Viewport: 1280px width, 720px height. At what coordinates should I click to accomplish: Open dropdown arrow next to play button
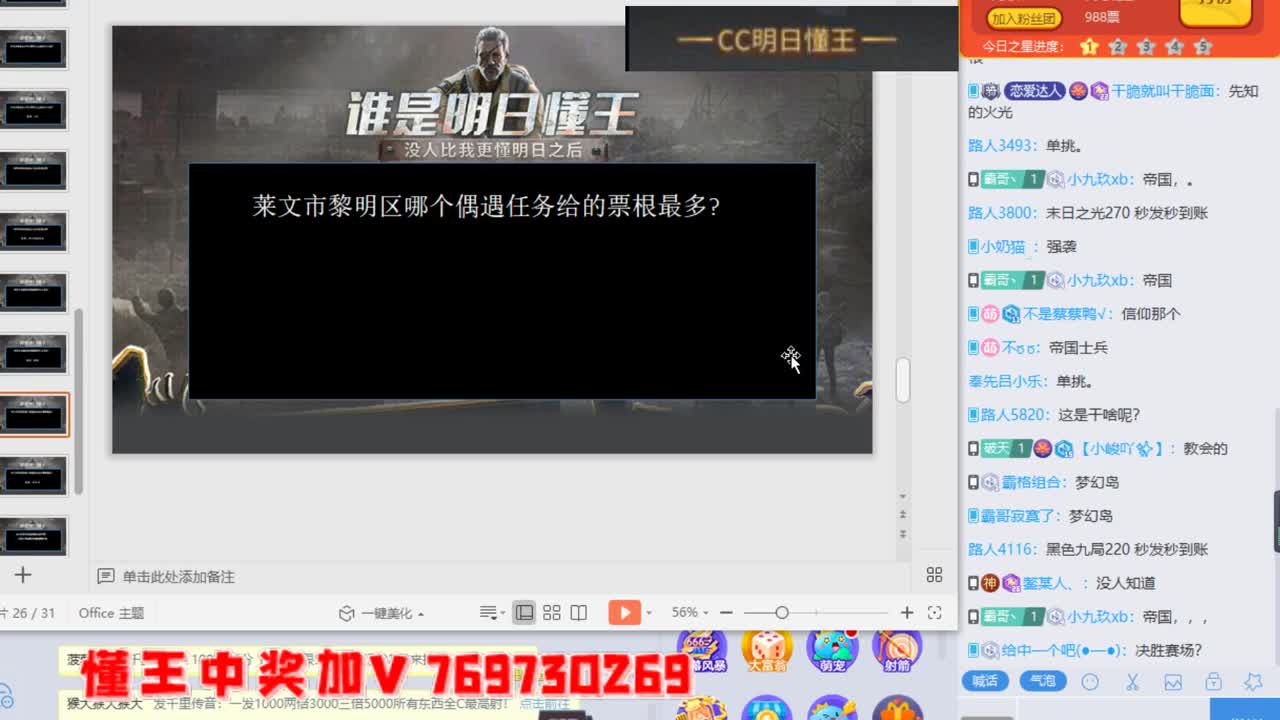click(x=649, y=613)
